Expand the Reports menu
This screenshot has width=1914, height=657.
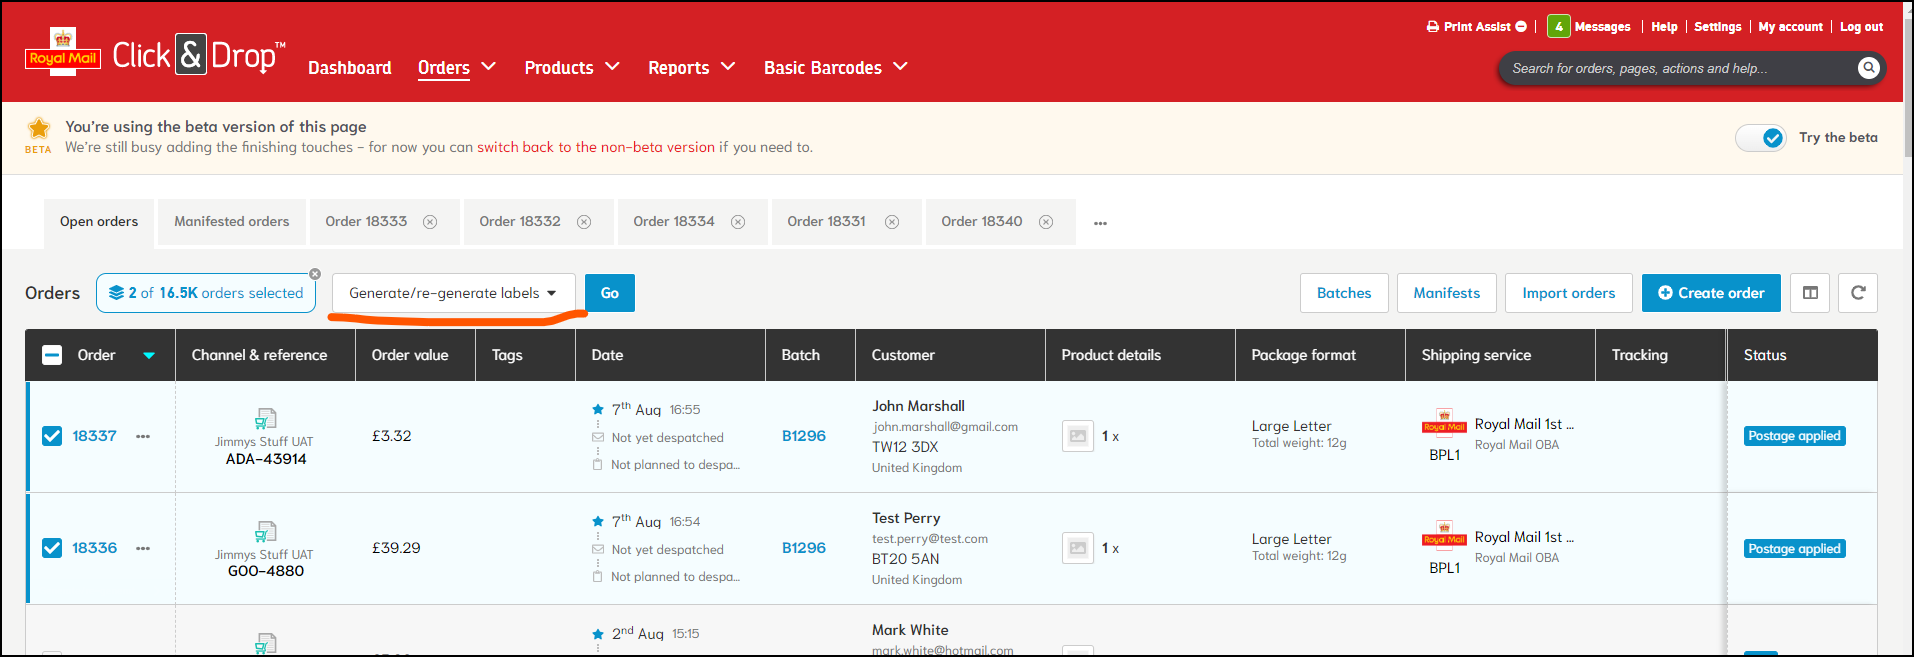click(691, 67)
